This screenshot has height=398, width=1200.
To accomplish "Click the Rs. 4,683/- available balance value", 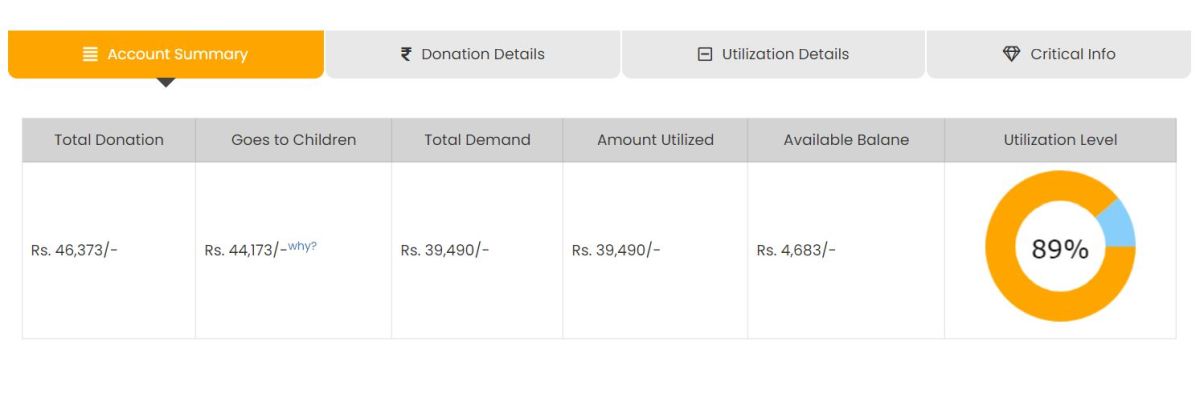I will coord(796,250).
